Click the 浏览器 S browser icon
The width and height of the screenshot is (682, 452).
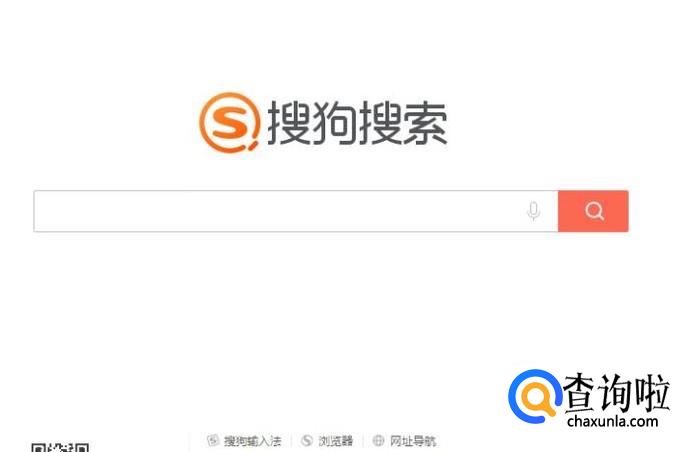click(307, 441)
